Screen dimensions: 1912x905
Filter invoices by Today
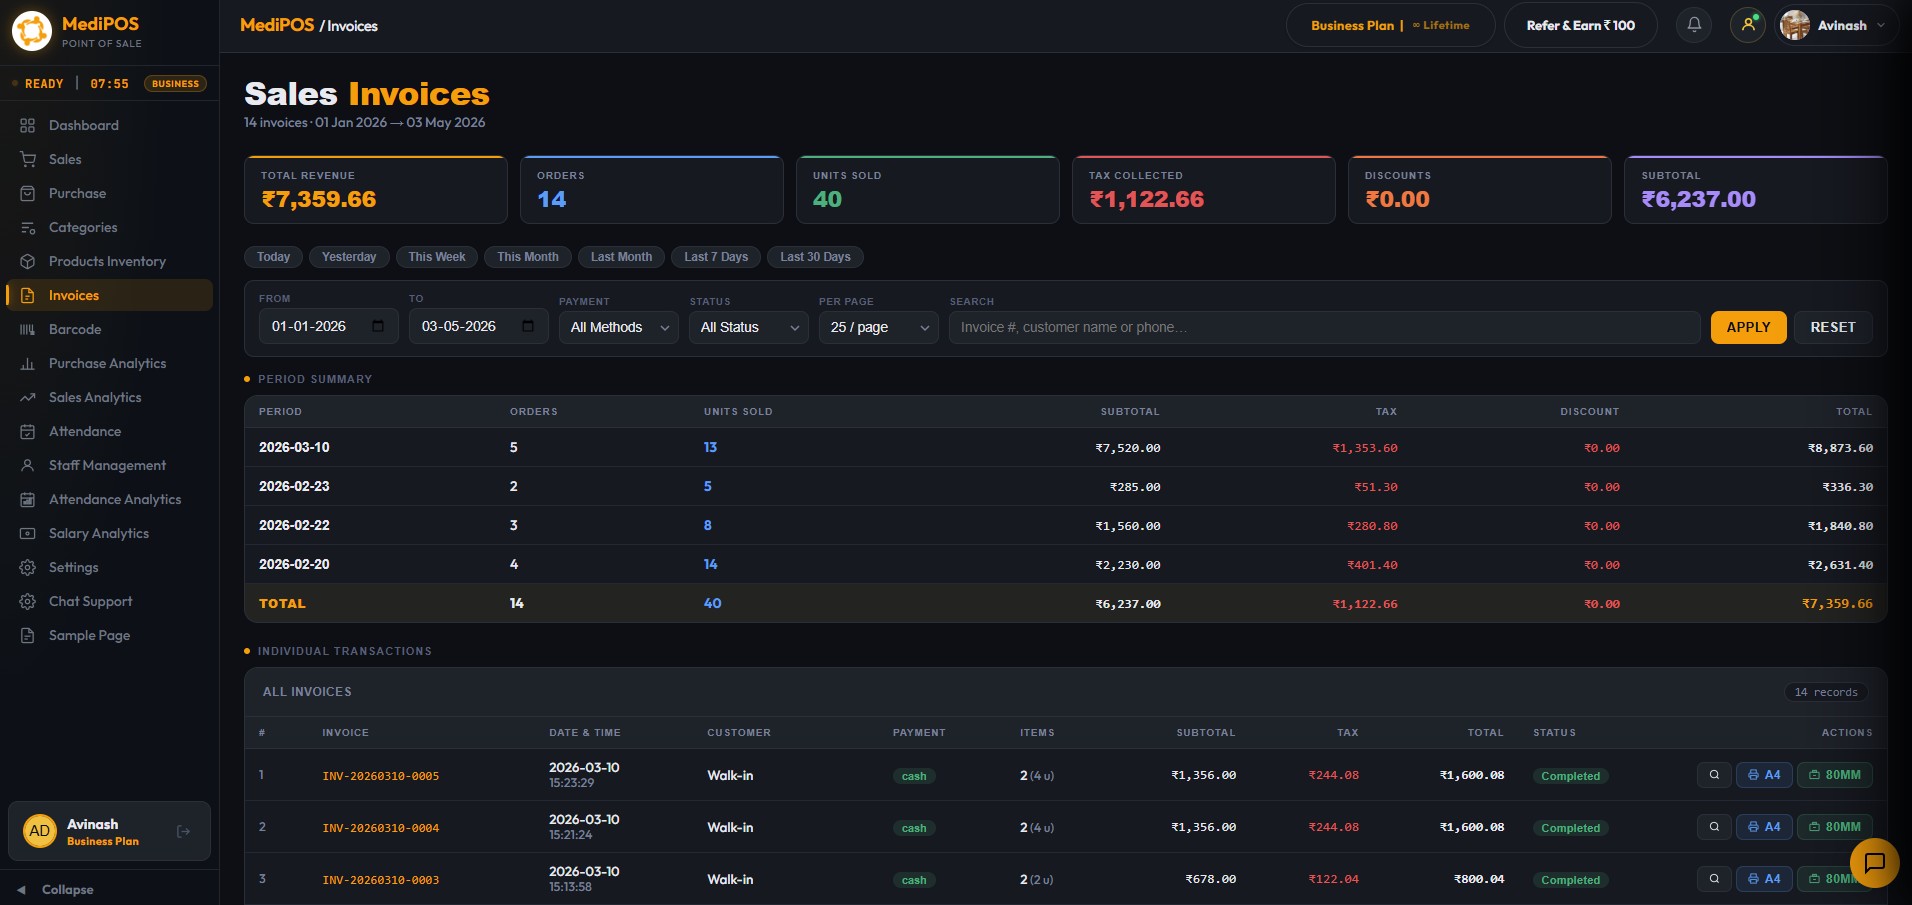coord(273,257)
